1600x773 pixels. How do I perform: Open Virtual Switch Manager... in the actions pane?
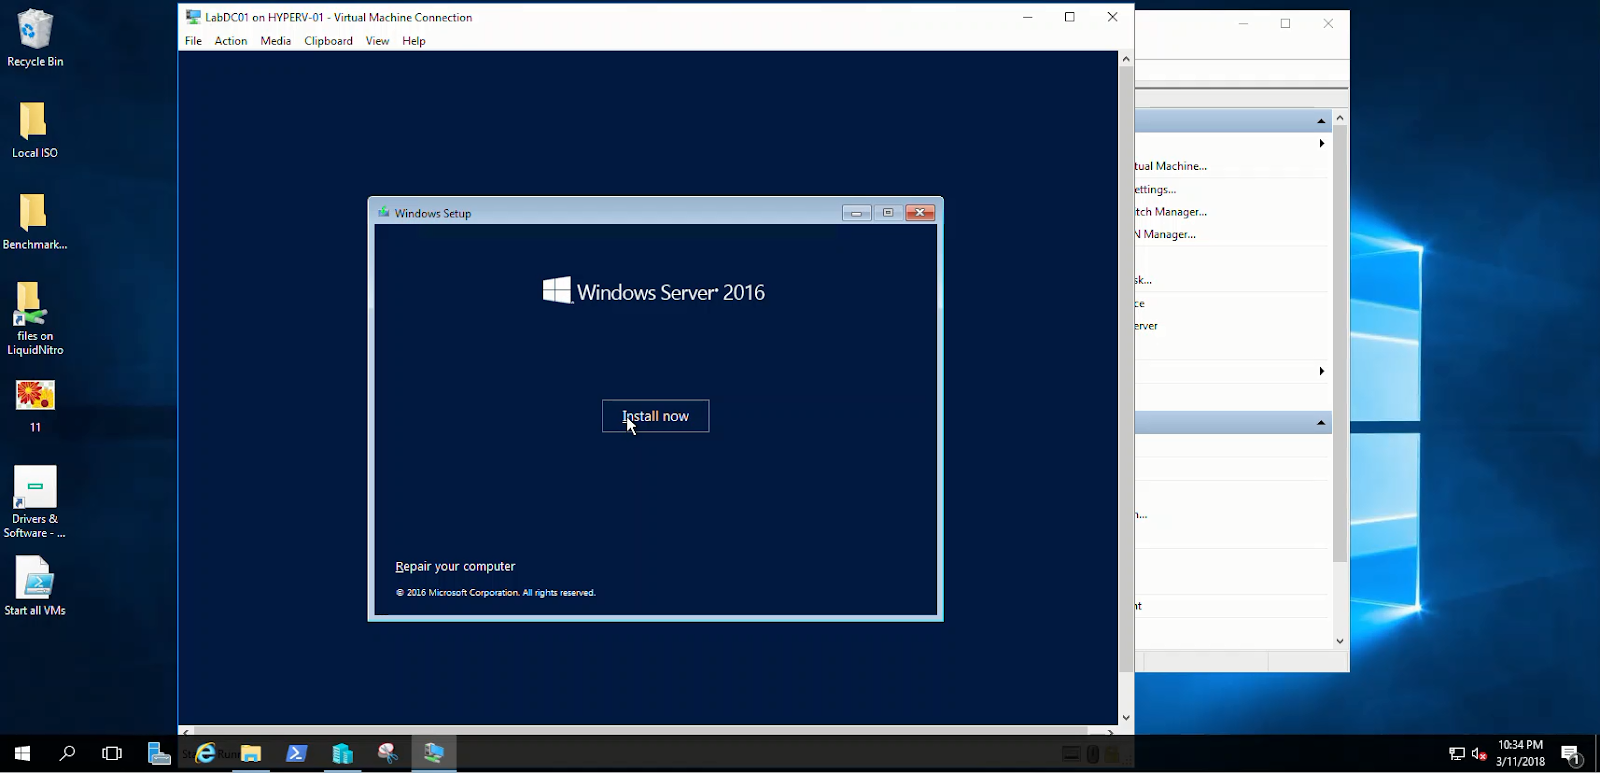pyautogui.click(x=1171, y=212)
